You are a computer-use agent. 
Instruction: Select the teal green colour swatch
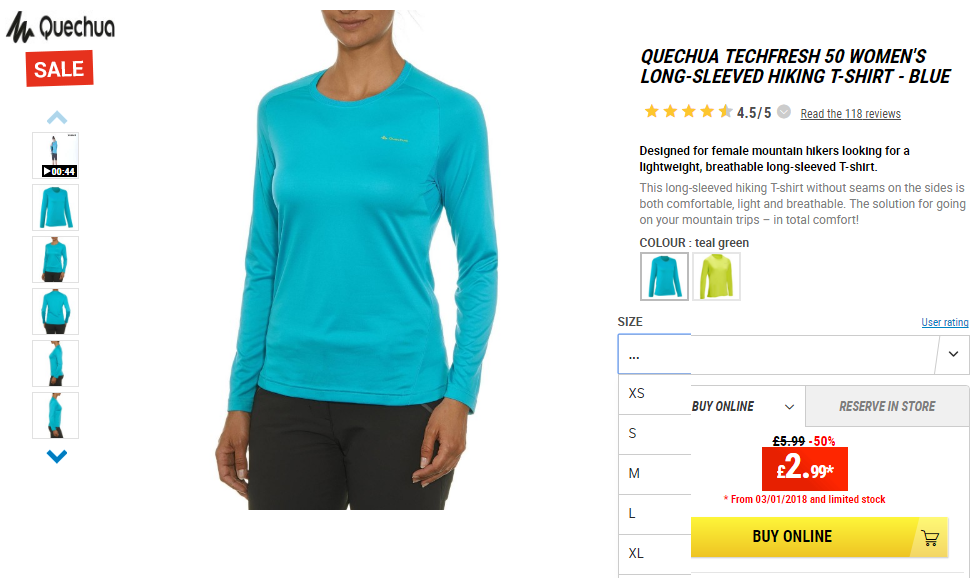tap(664, 276)
